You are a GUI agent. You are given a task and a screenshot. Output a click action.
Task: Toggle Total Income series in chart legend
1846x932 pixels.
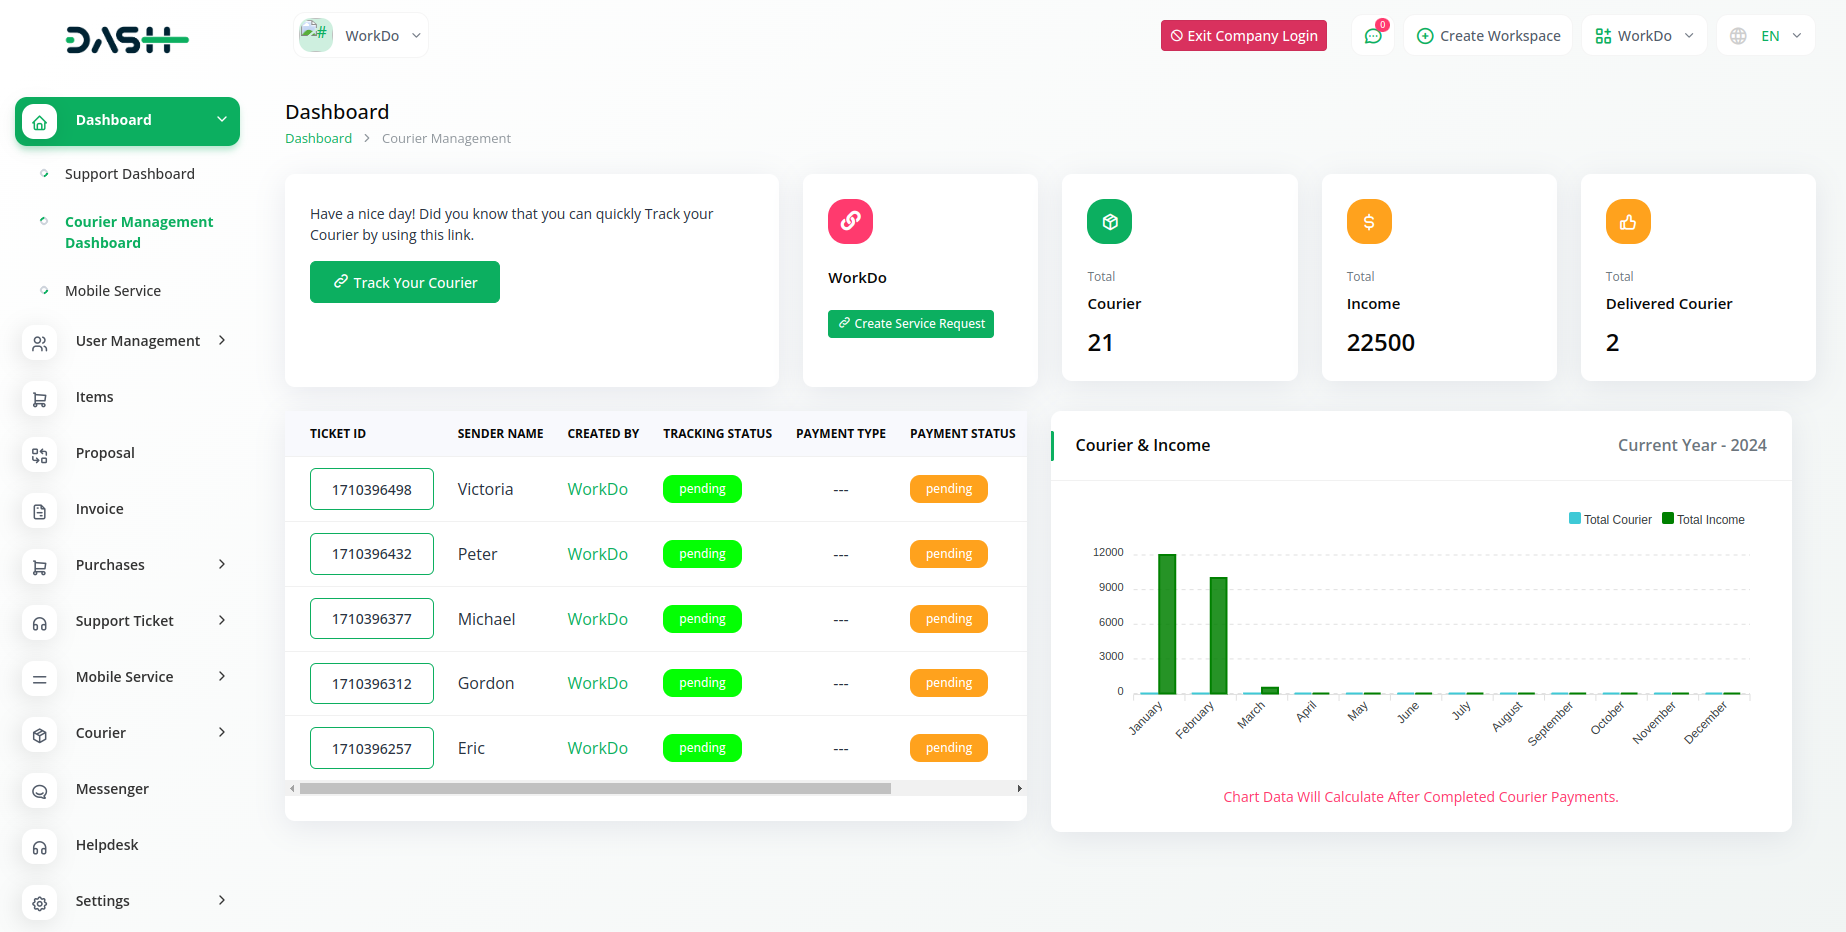[x=1703, y=520]
